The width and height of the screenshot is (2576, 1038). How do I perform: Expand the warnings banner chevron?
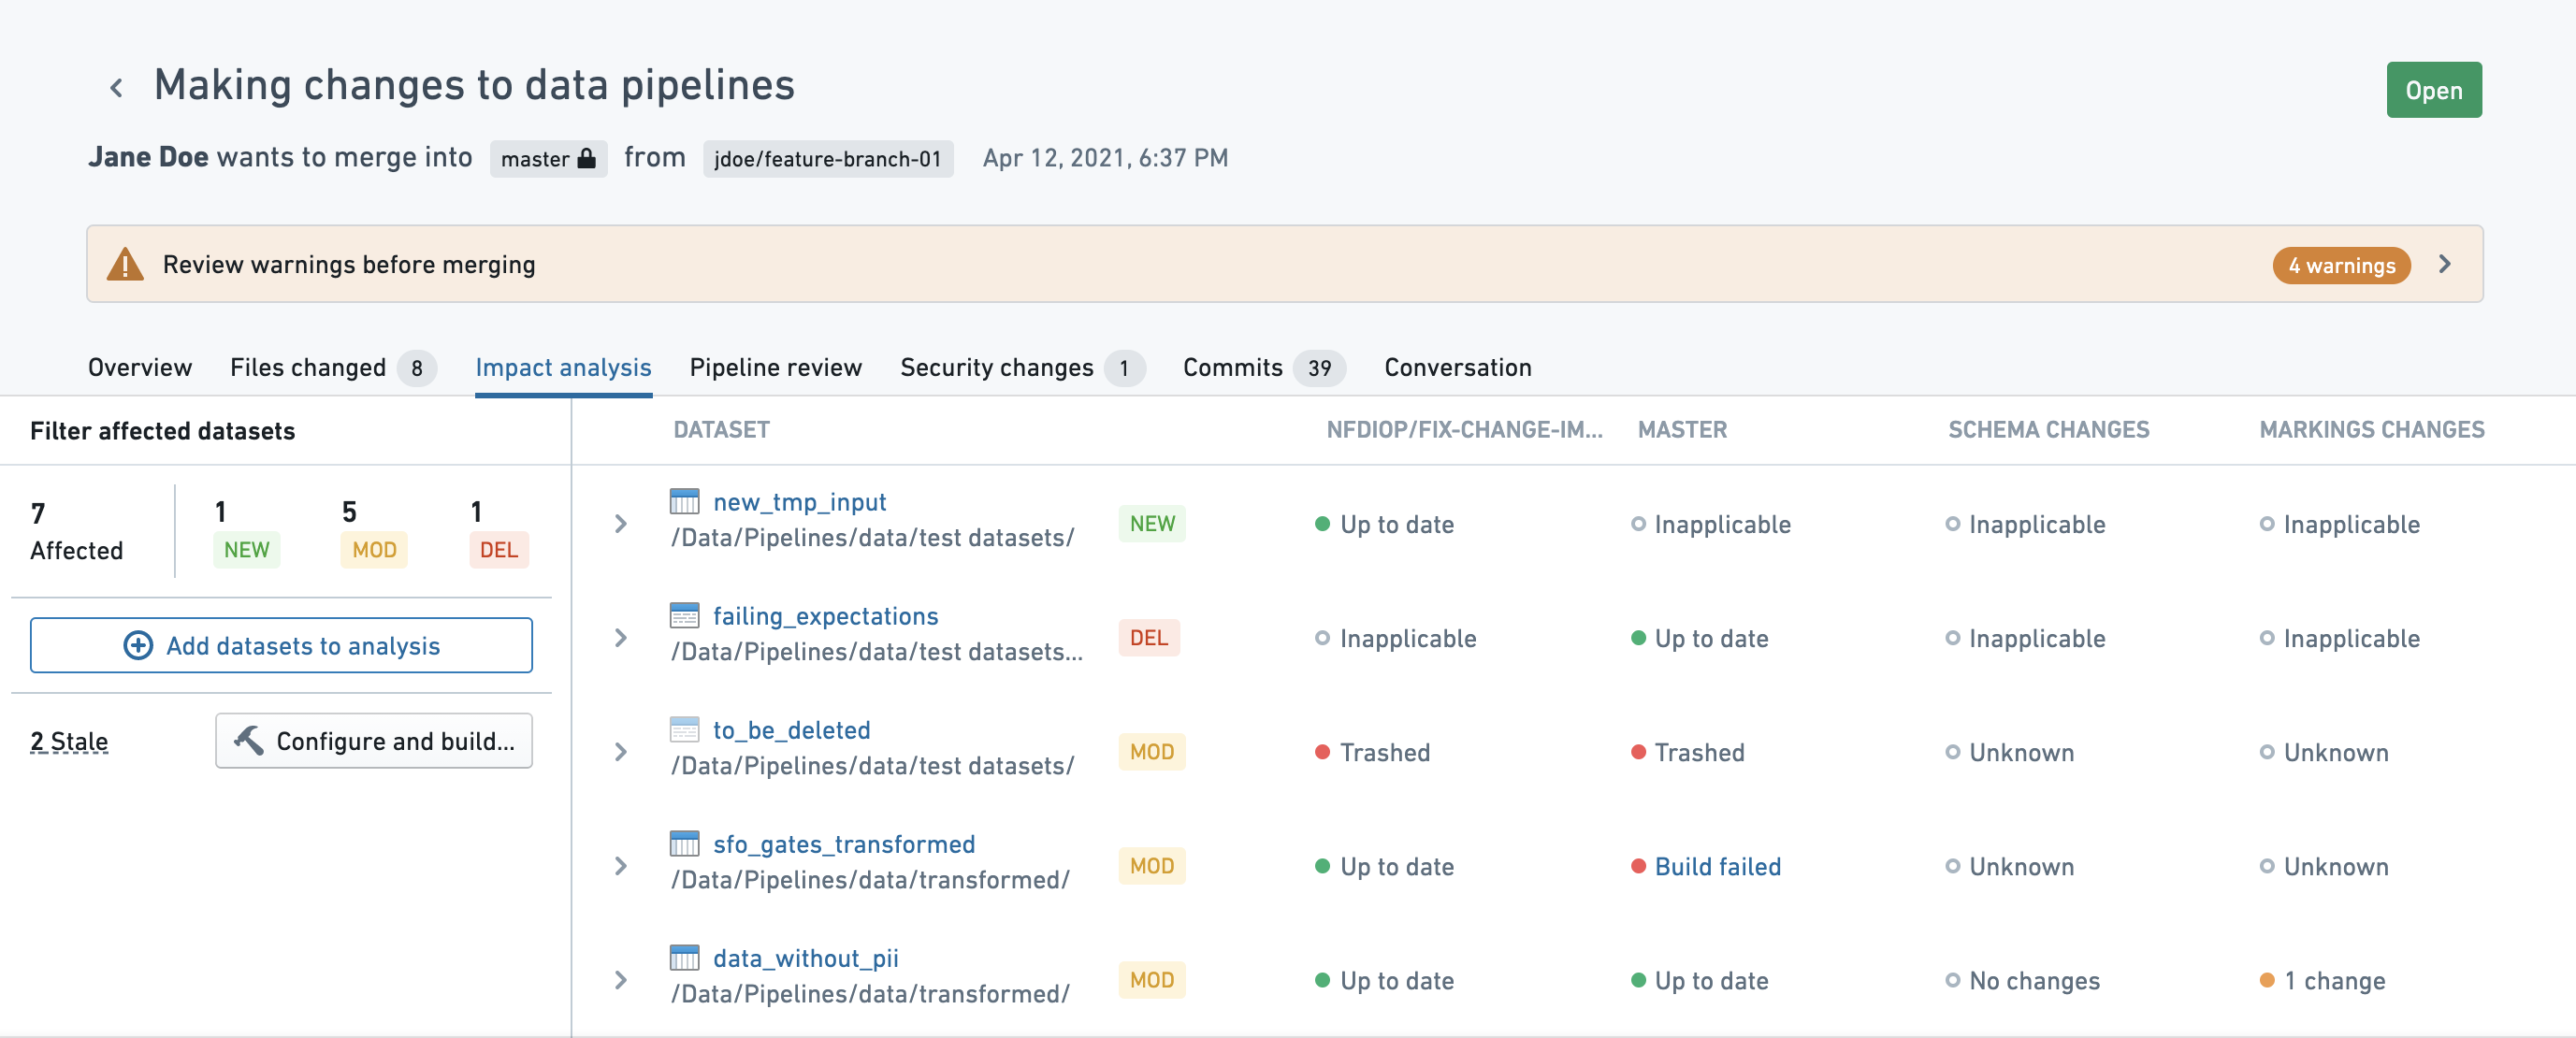click(x=2444, y=264)
